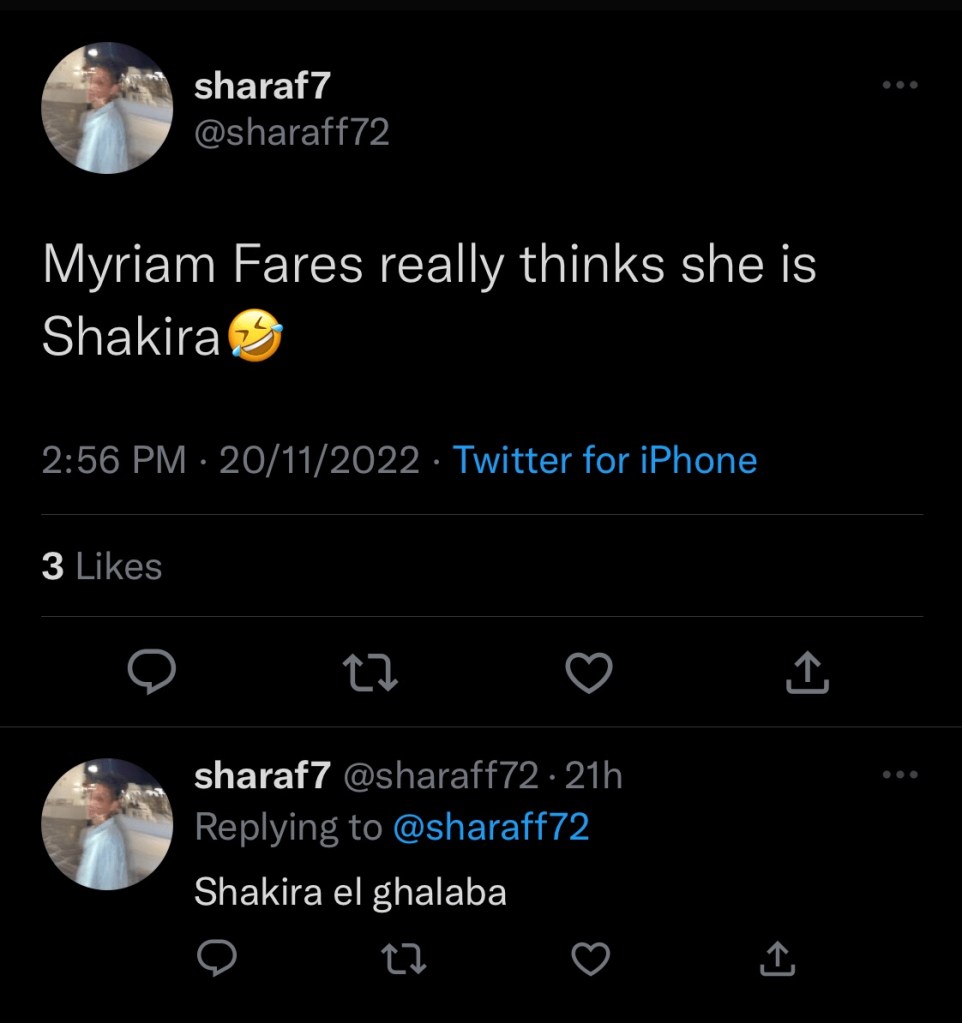Reply to the main Myriam Fares tweet
Screen dimensions: 962x1023
click(x=152, y=673)
